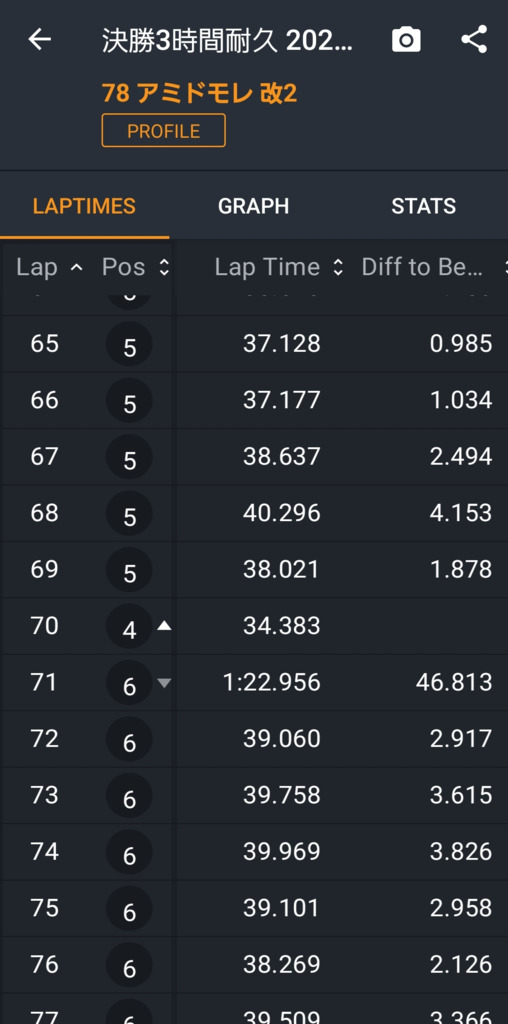The height and width of the screenshot is (1024, 508).
Task: Sort by Pos column header
Action: click(x=136, y=266)
